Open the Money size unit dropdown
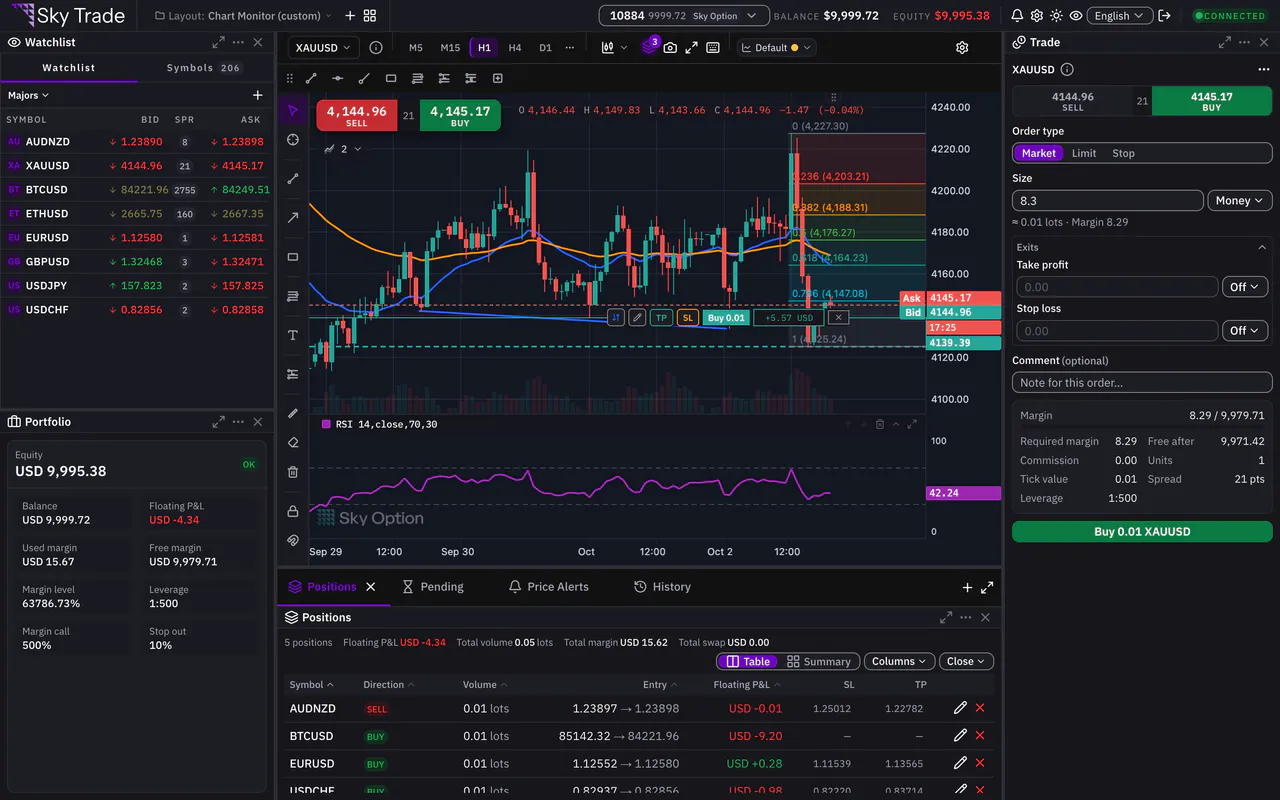 tap(1240, 200)
